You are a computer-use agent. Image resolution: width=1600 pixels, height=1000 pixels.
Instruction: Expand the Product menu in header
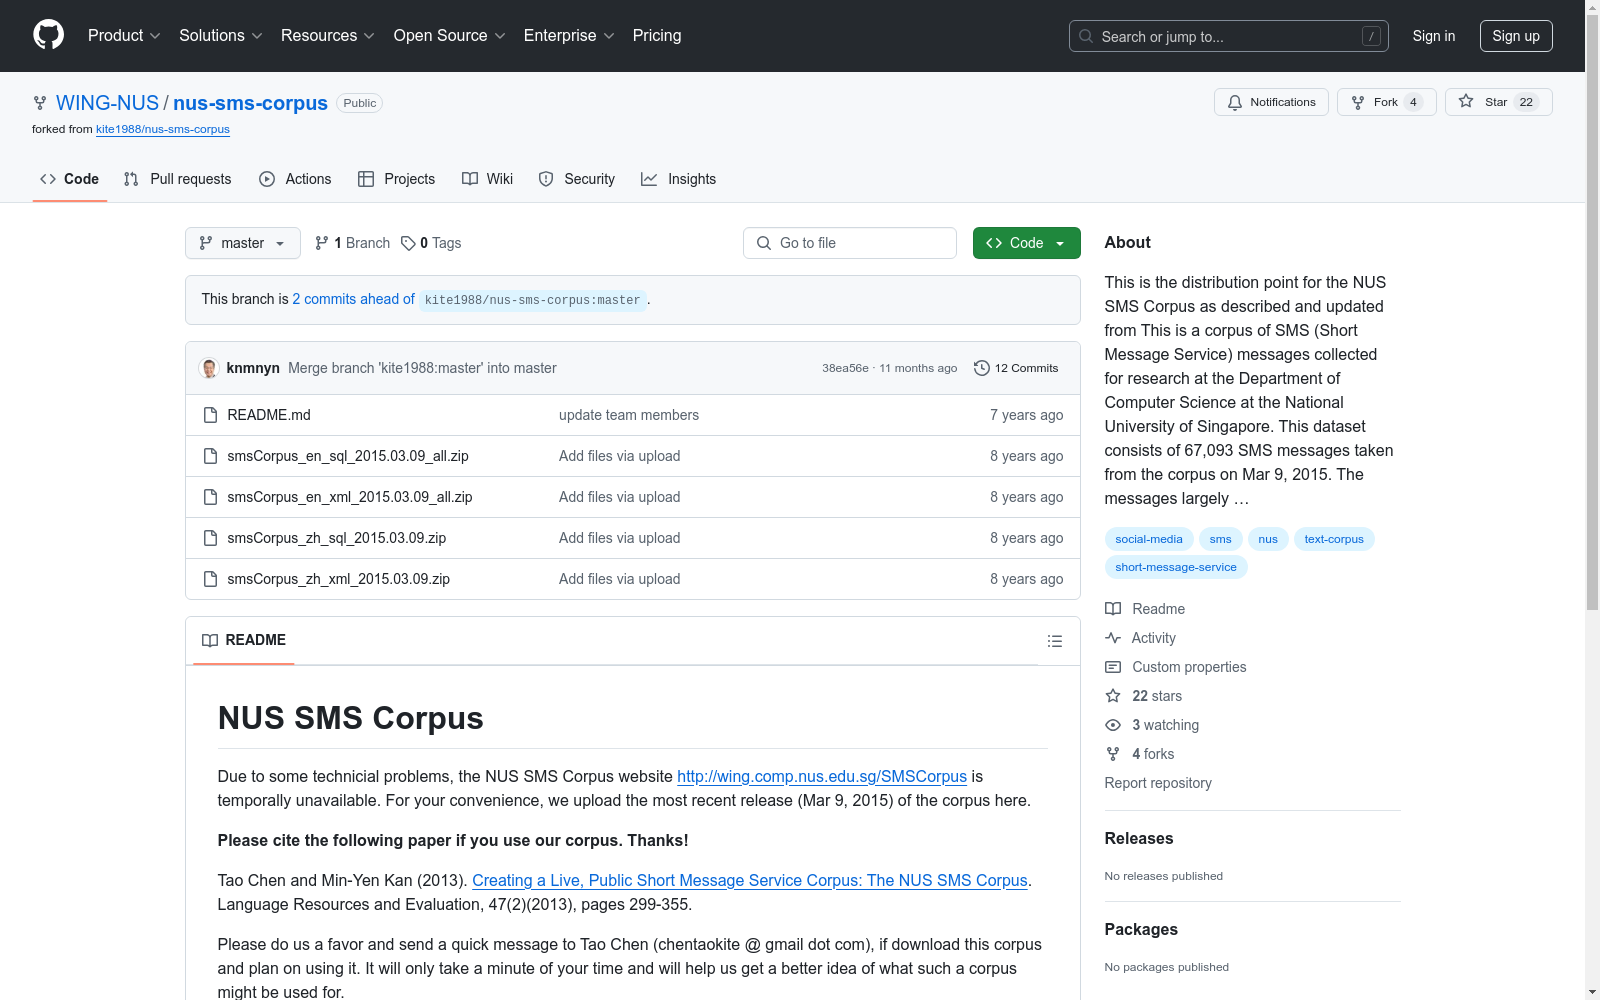tap(123, 36)
